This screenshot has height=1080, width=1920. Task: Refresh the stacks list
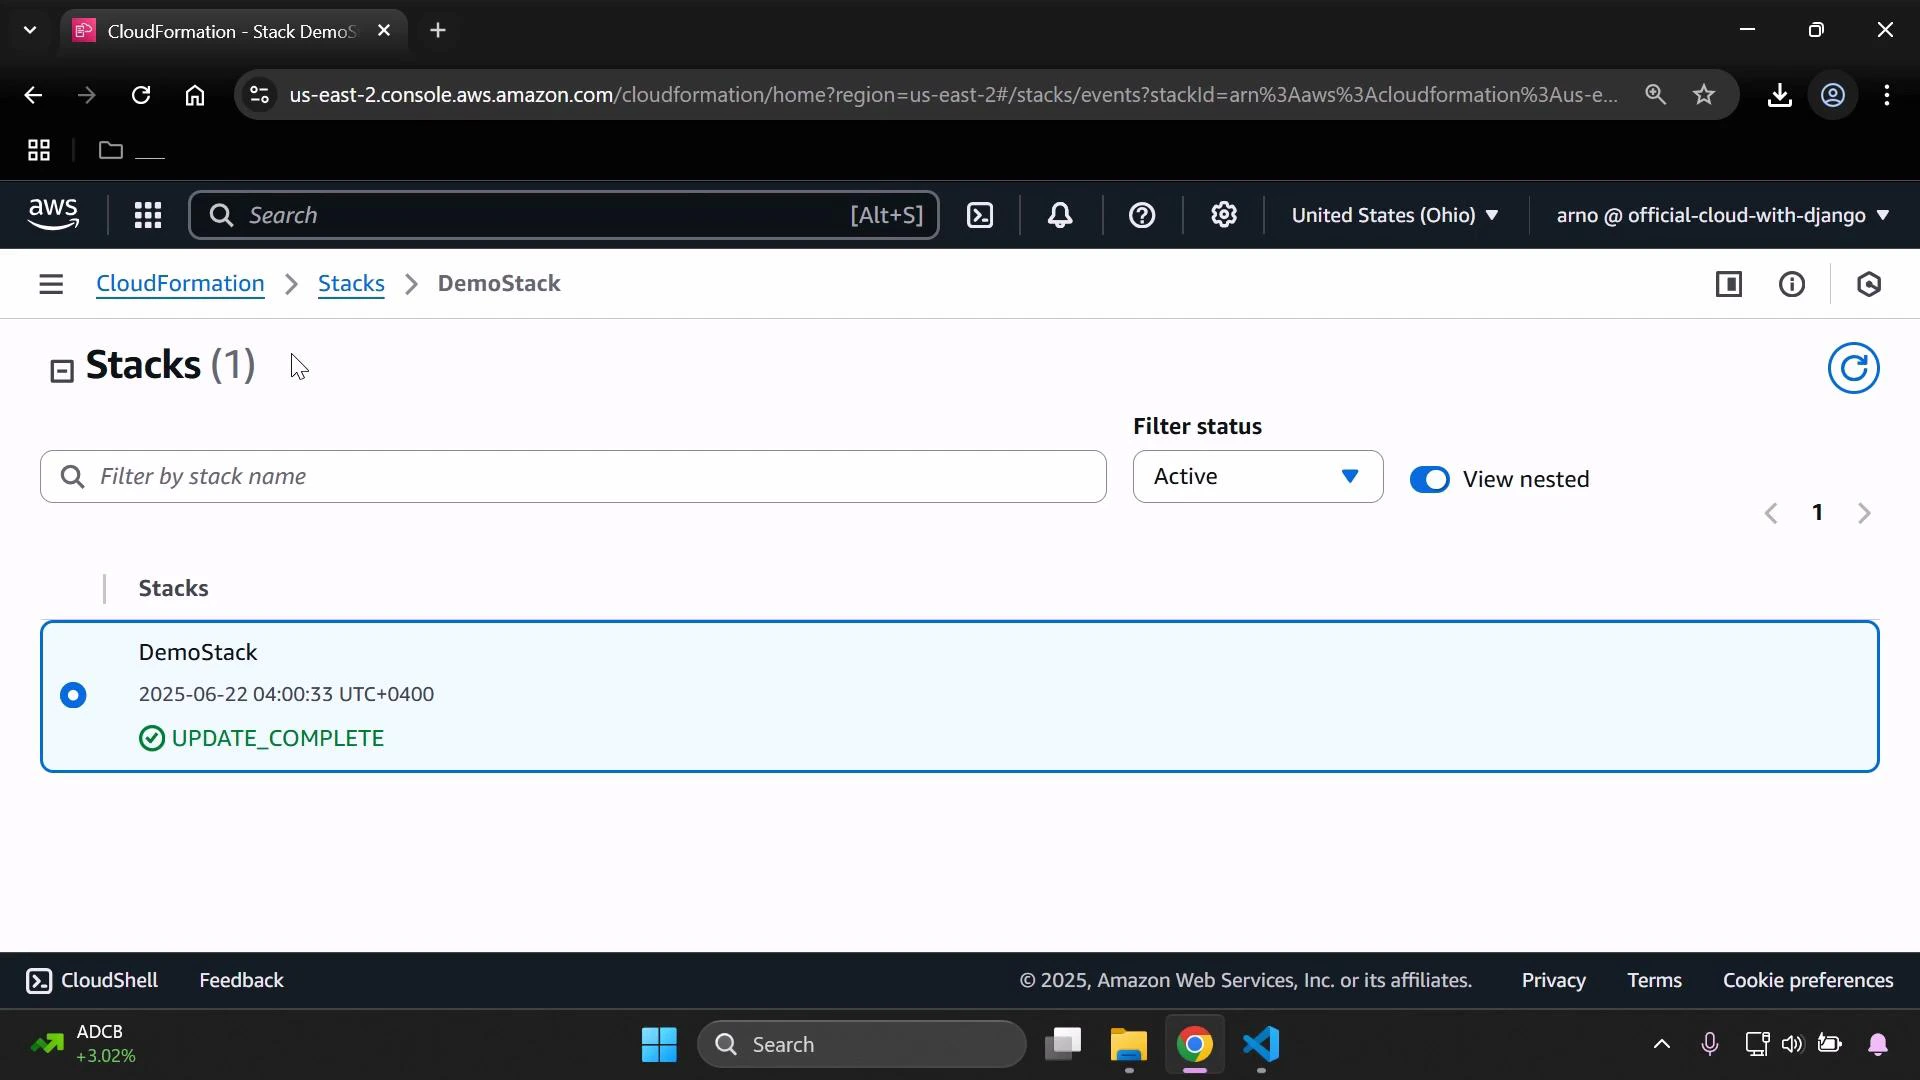1853,368
